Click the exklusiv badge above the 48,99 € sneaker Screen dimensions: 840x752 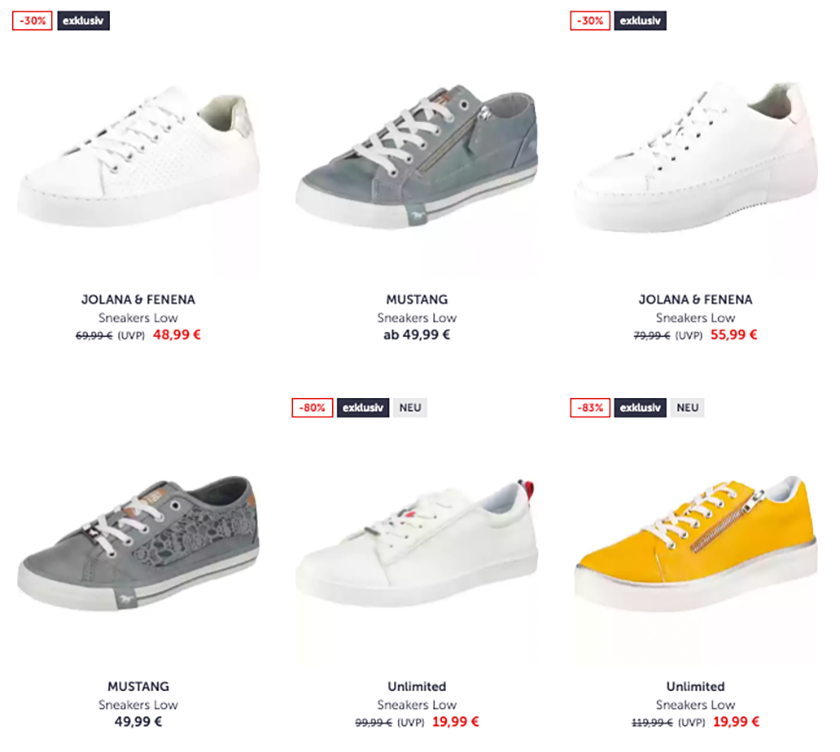[83, 21]
